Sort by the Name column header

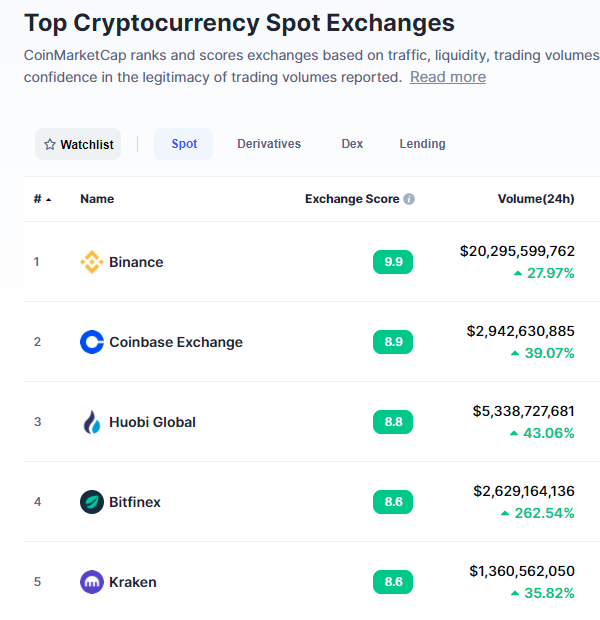pos(97,199)
